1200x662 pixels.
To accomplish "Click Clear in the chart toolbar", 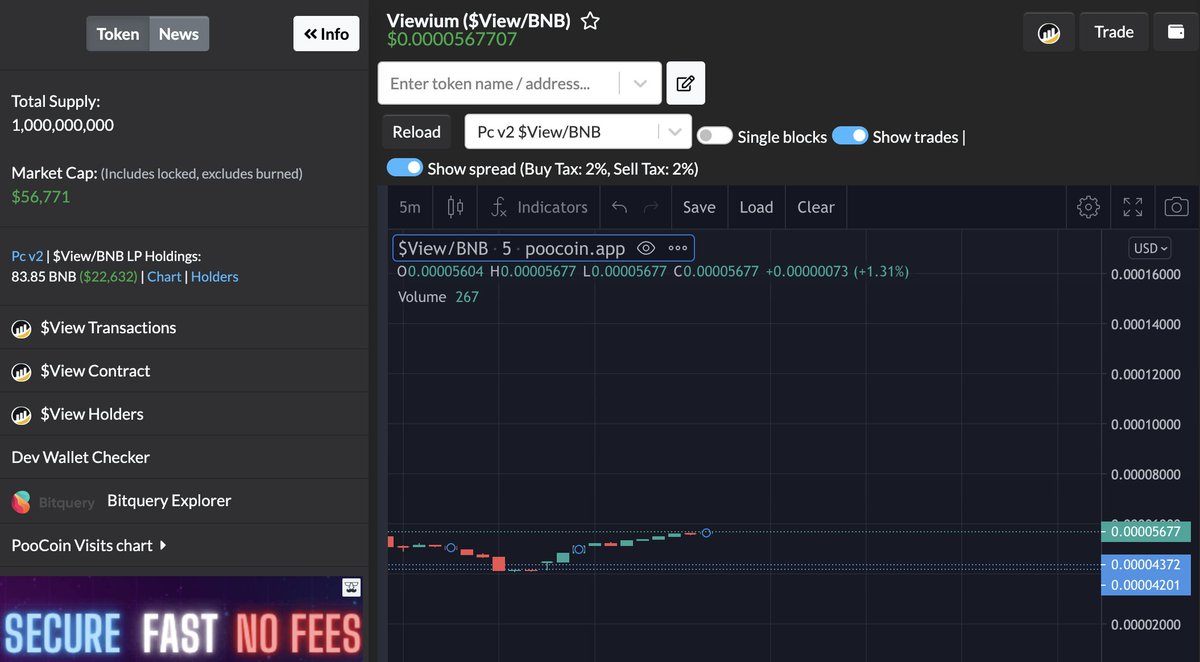I will point(816,207).
